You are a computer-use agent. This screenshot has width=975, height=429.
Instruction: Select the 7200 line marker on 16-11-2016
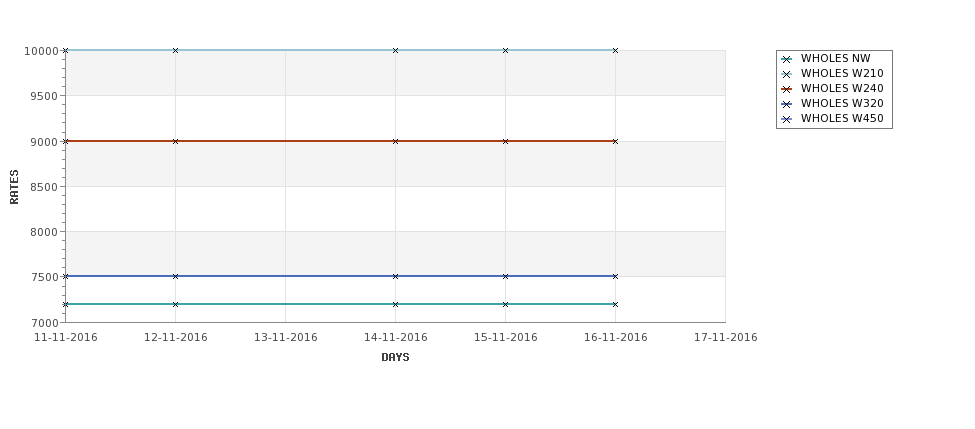click(x=616, y=305)
